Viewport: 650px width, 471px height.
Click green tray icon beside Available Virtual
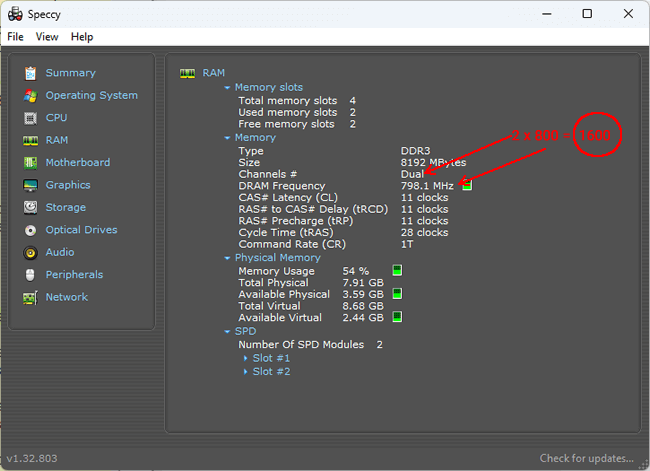397,317
